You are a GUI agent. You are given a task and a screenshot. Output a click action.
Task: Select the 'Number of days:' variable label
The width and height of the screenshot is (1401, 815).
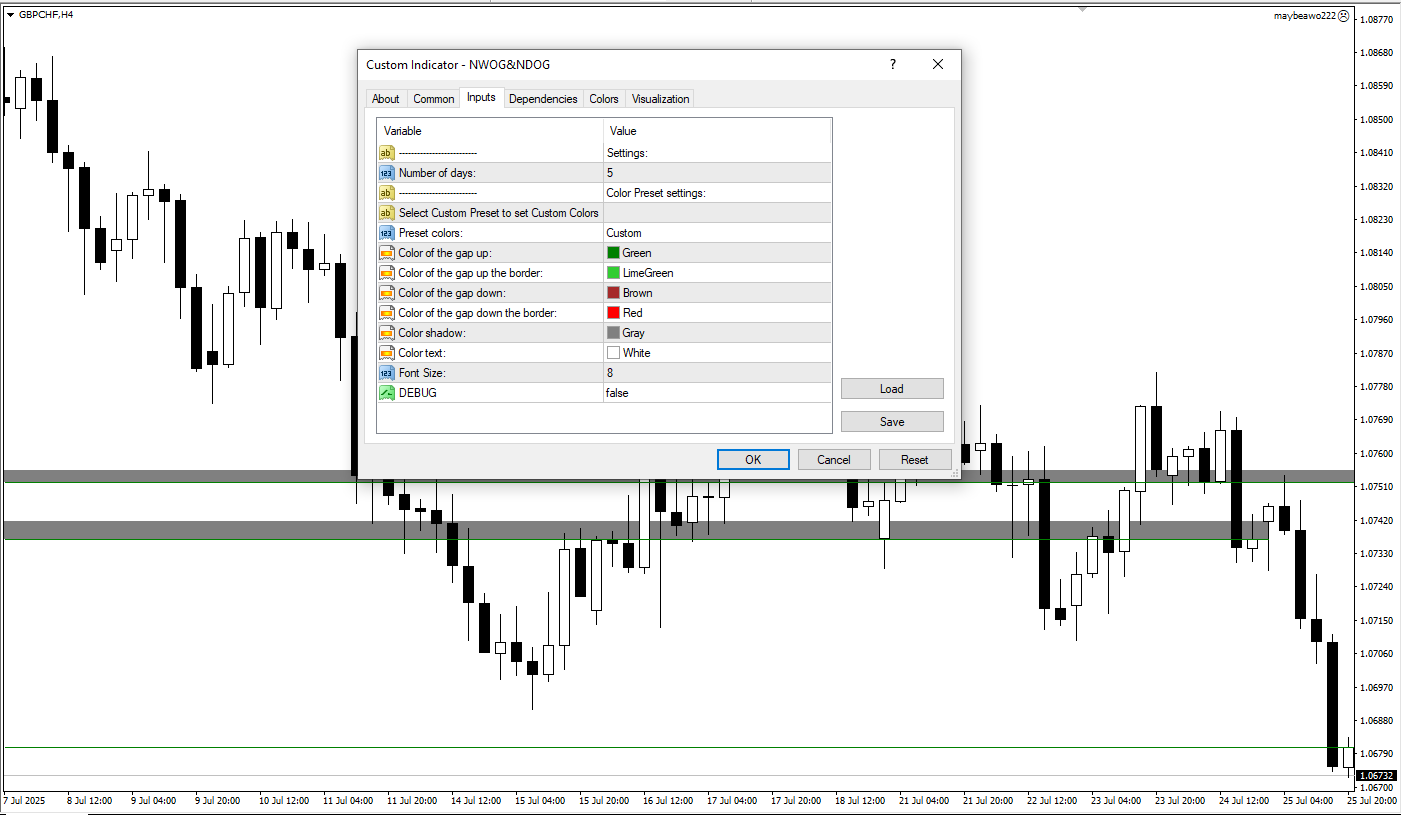click(x=437, y=173)
